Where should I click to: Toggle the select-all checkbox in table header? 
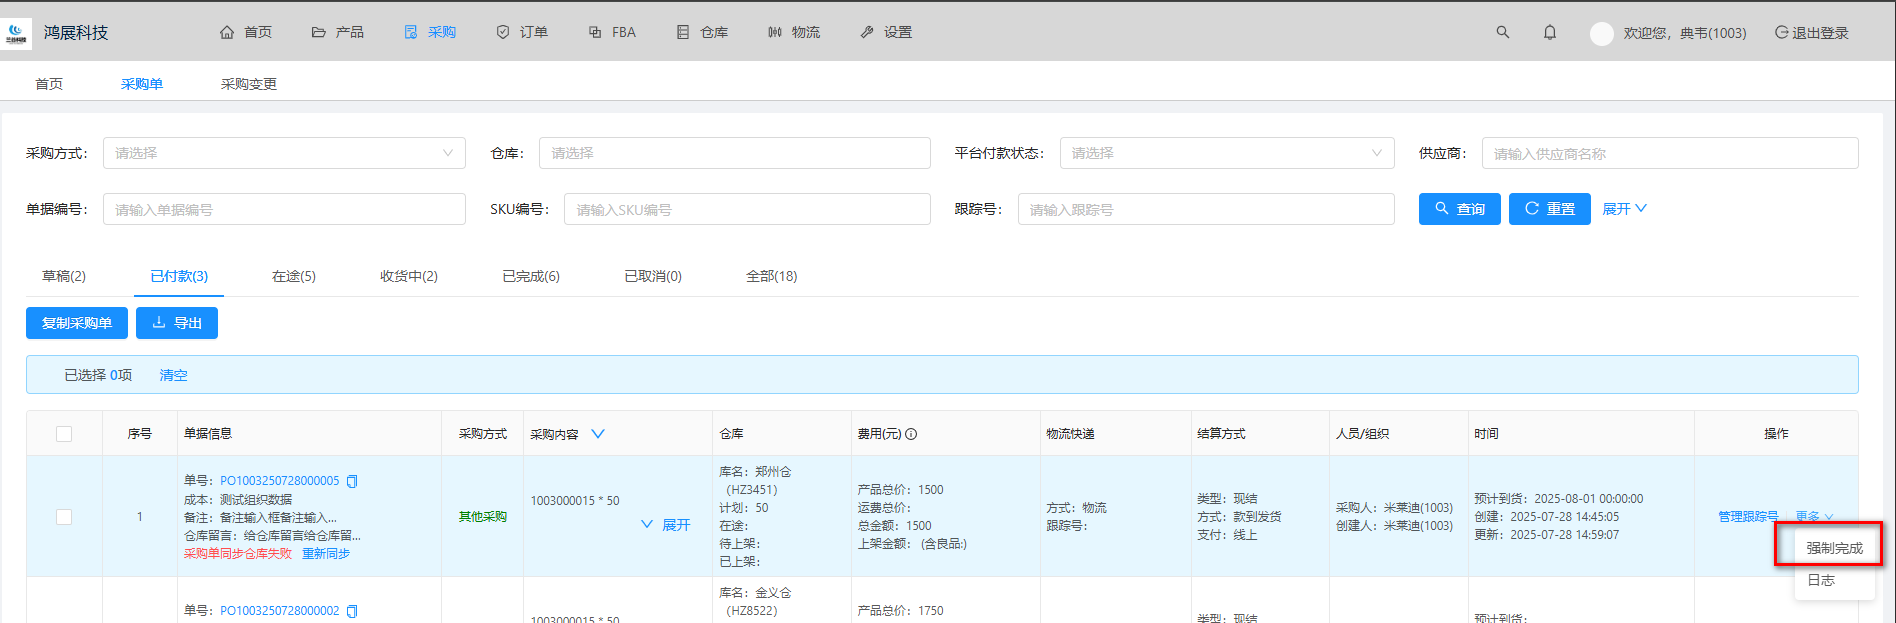[64, 434]
